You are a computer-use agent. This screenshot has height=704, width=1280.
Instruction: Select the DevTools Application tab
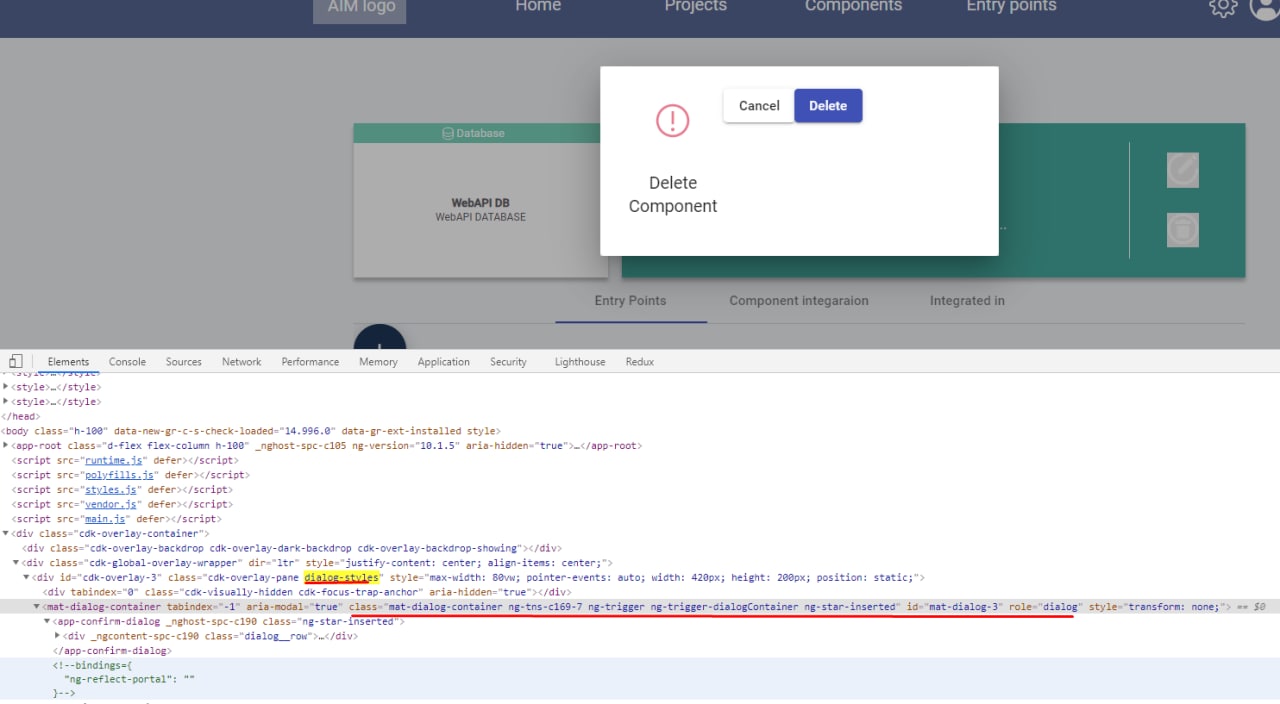(x=444, y=362)
